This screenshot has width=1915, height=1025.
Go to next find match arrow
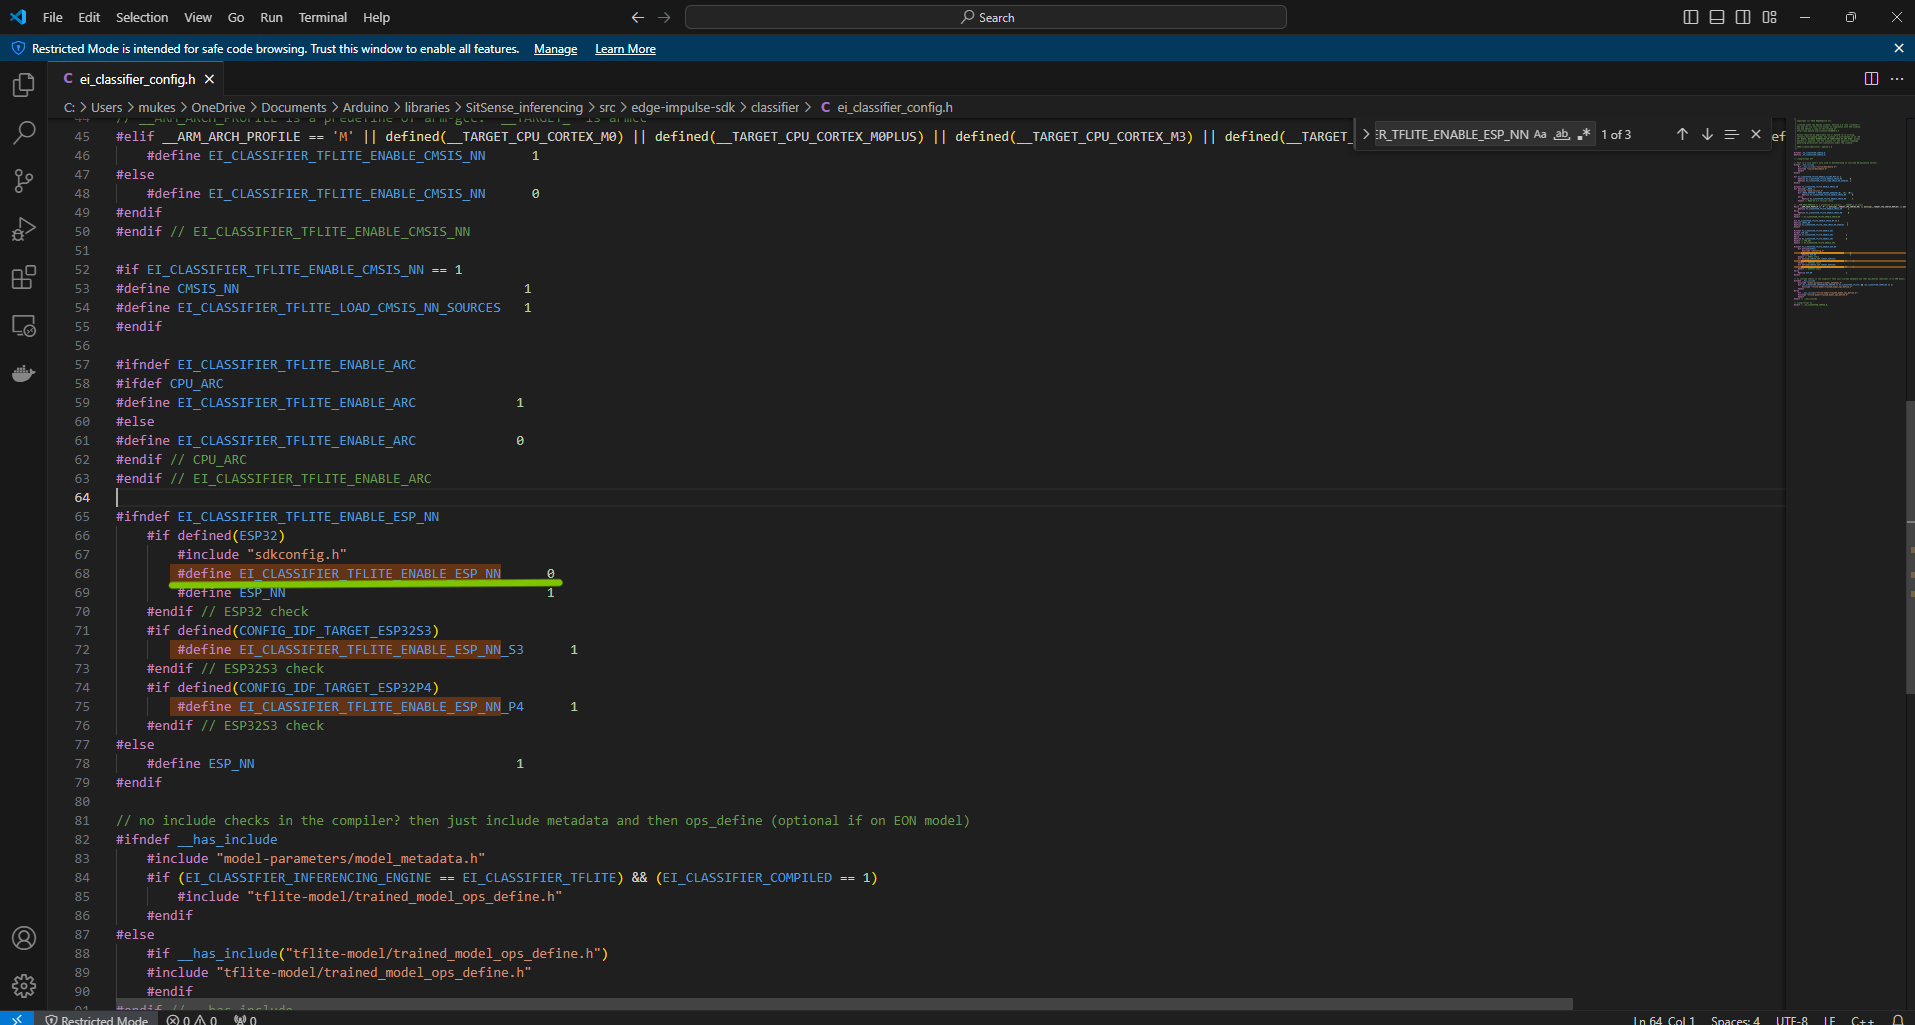tap(1707, 134)
